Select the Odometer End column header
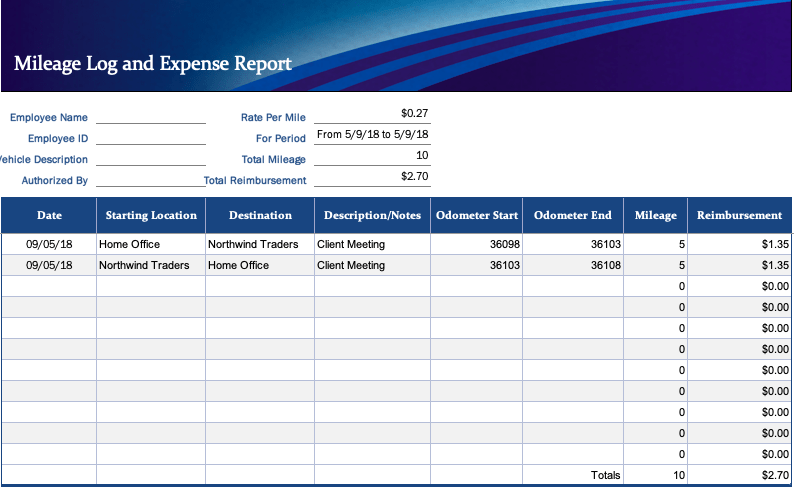 click(x=573, y=215)
